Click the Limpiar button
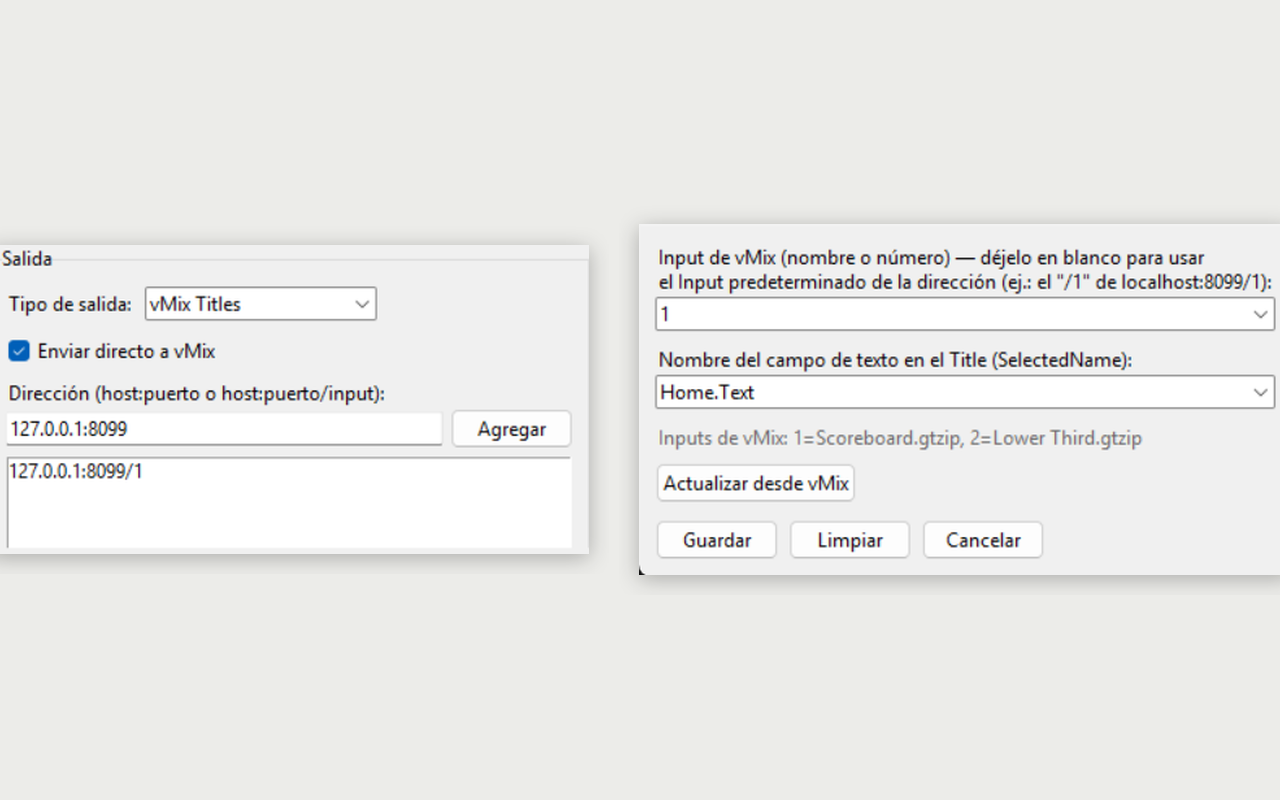This screenshot has width=1280, height=800. pyautogui.click(x=850, y=540)
